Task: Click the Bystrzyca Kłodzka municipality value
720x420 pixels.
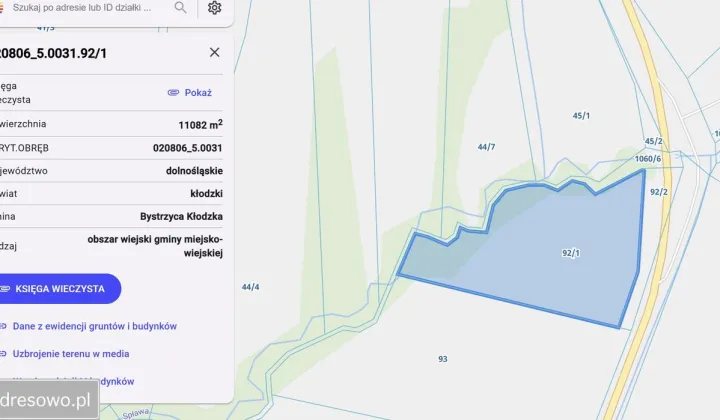Action: pos(181,216)
